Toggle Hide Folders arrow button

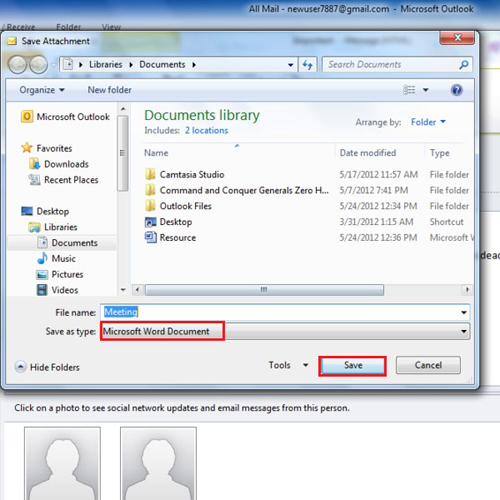click(20, 367)
